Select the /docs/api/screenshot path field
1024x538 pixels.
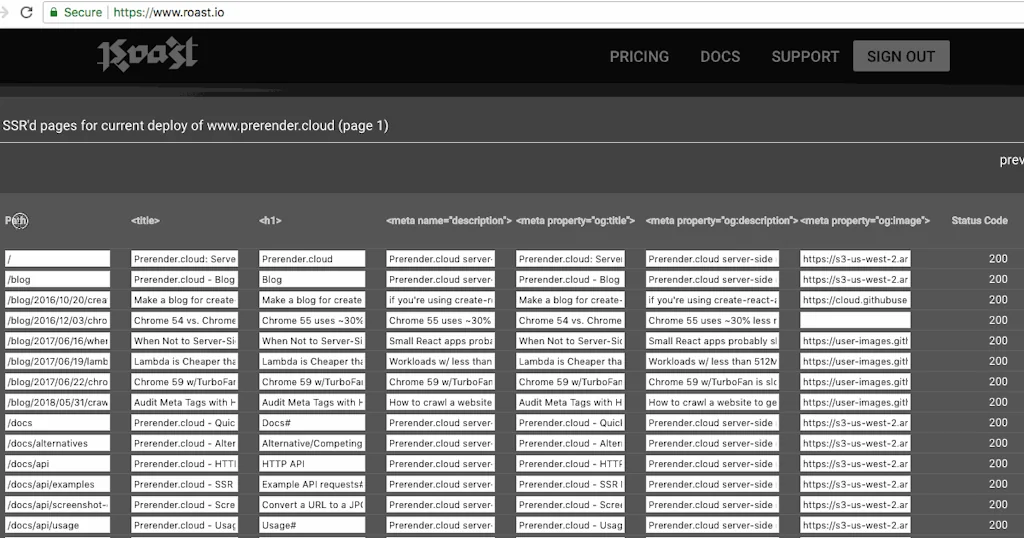tap(57, 505)
